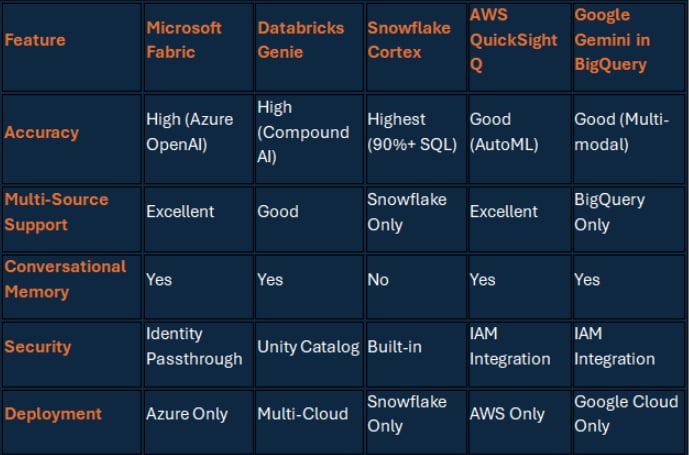Select the "Multi-Source Support" row label
The image size is (689, 455).
tap(56, 212)
